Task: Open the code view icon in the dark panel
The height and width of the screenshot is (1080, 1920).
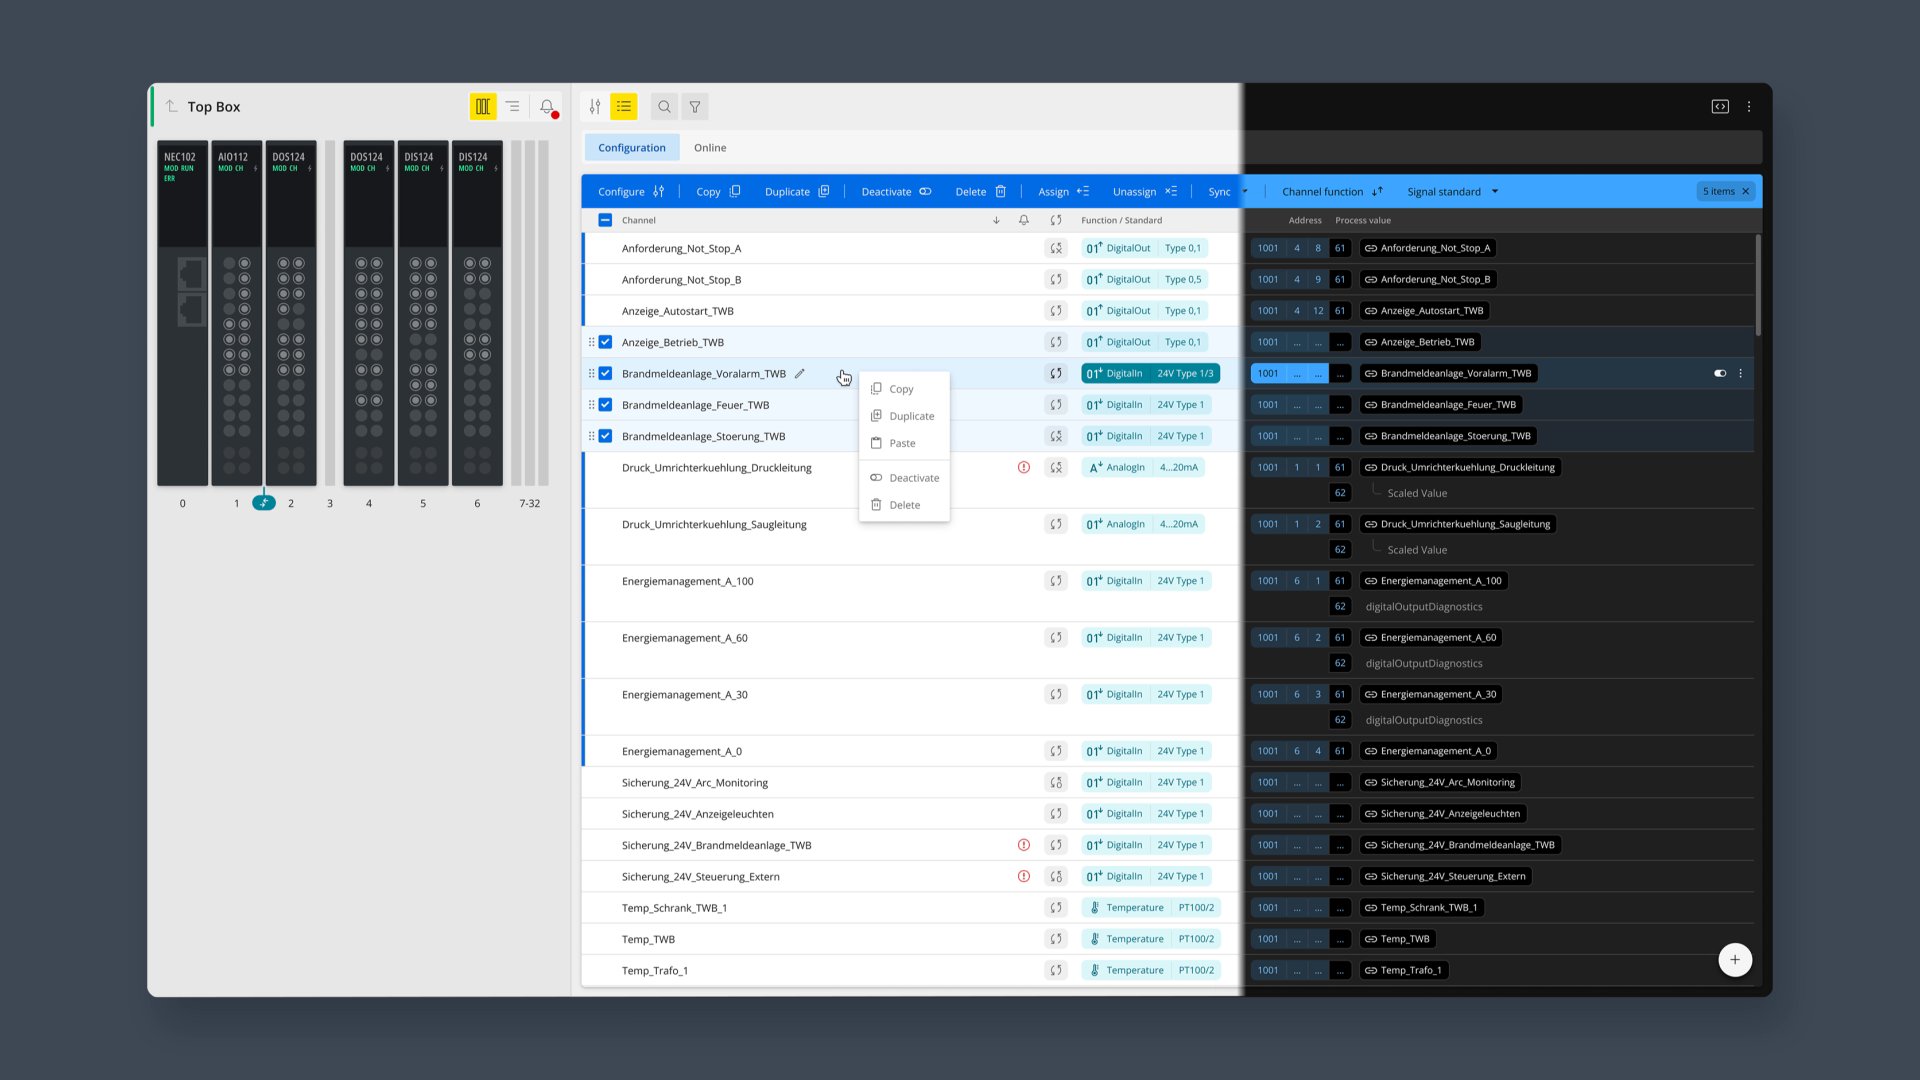Action: coord(1720,106)
